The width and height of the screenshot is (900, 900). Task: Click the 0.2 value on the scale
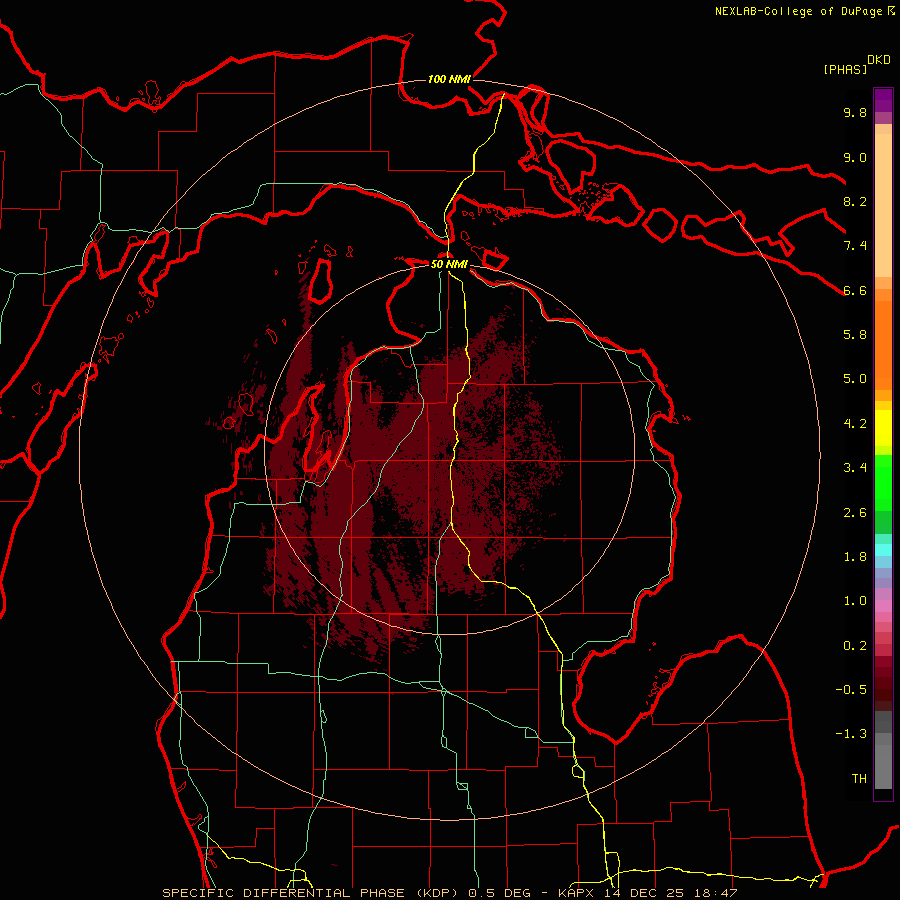pyautogui.click(x=855, y=646)
